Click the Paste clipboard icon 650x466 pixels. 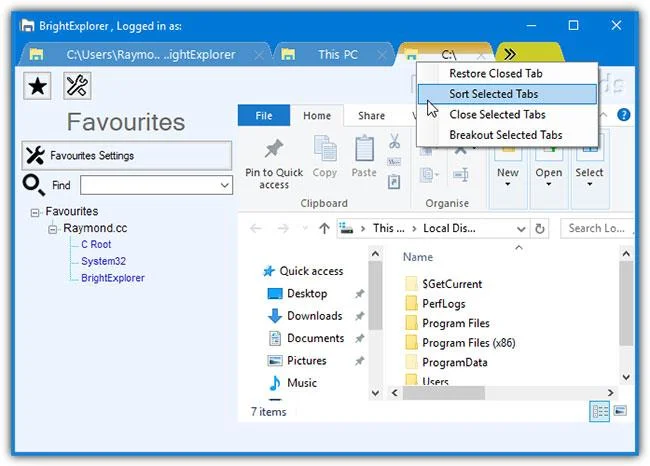364,148
